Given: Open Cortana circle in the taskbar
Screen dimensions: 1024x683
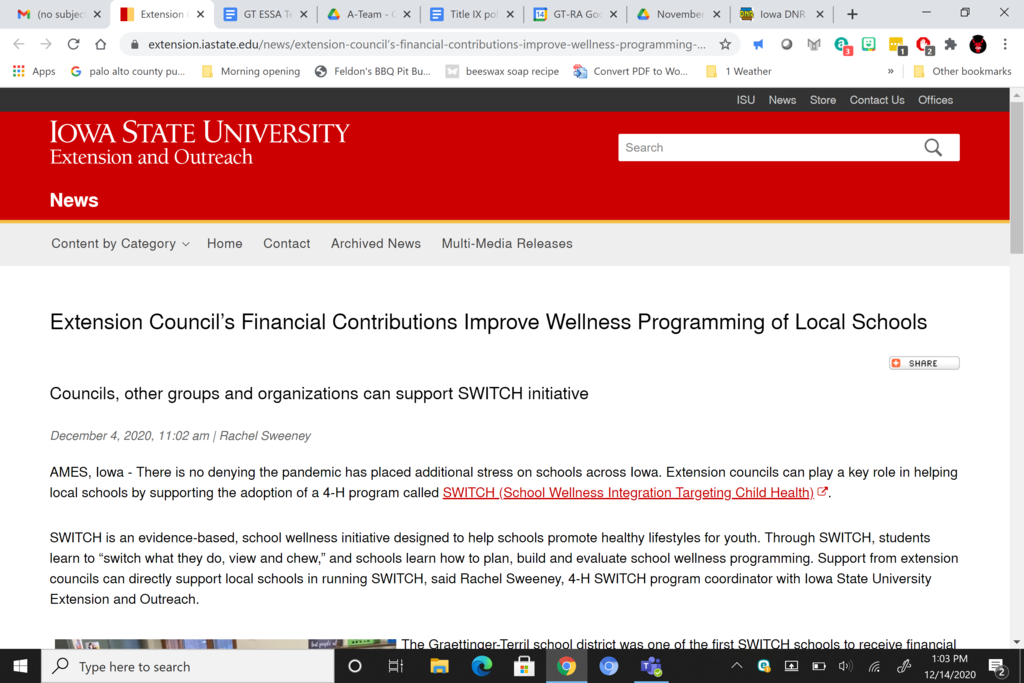Looking at the screenshot, I should click(355, 666).
